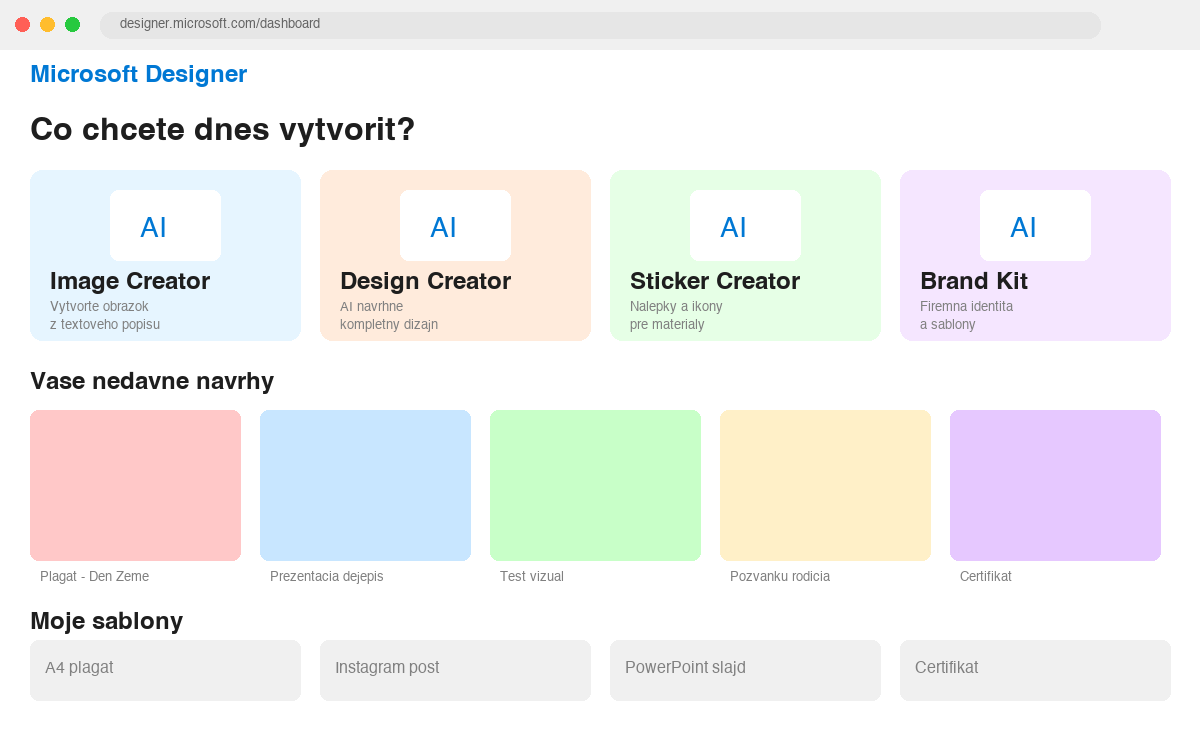The width and height of the screenshot is (1200, 750).
Task: Click the AI icon on Sticker Creator card
Action: tap(745, 225)
